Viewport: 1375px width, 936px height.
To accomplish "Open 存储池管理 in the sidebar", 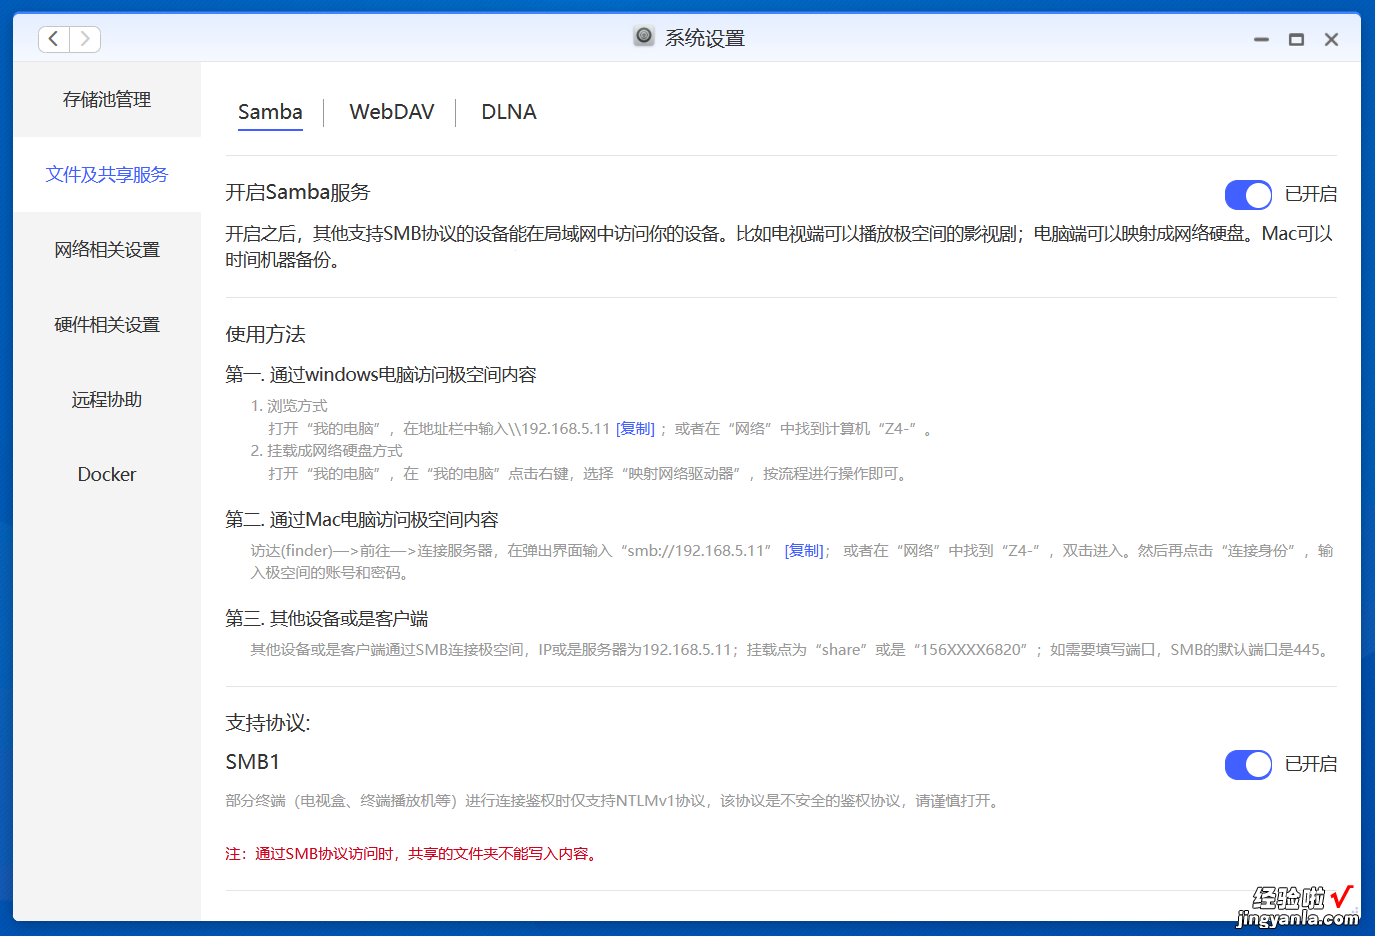I will coord(107,99).
